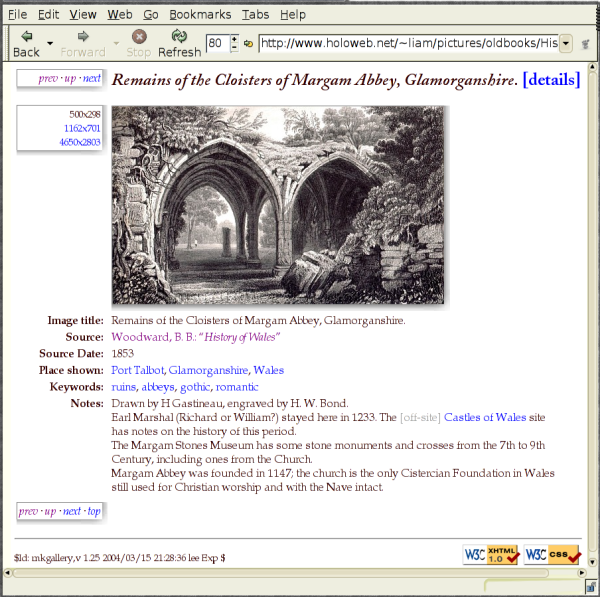Click the page icon beside the URL field
Image resolution: width=600 pixels, height=597 pixels.
coord(249,44)
